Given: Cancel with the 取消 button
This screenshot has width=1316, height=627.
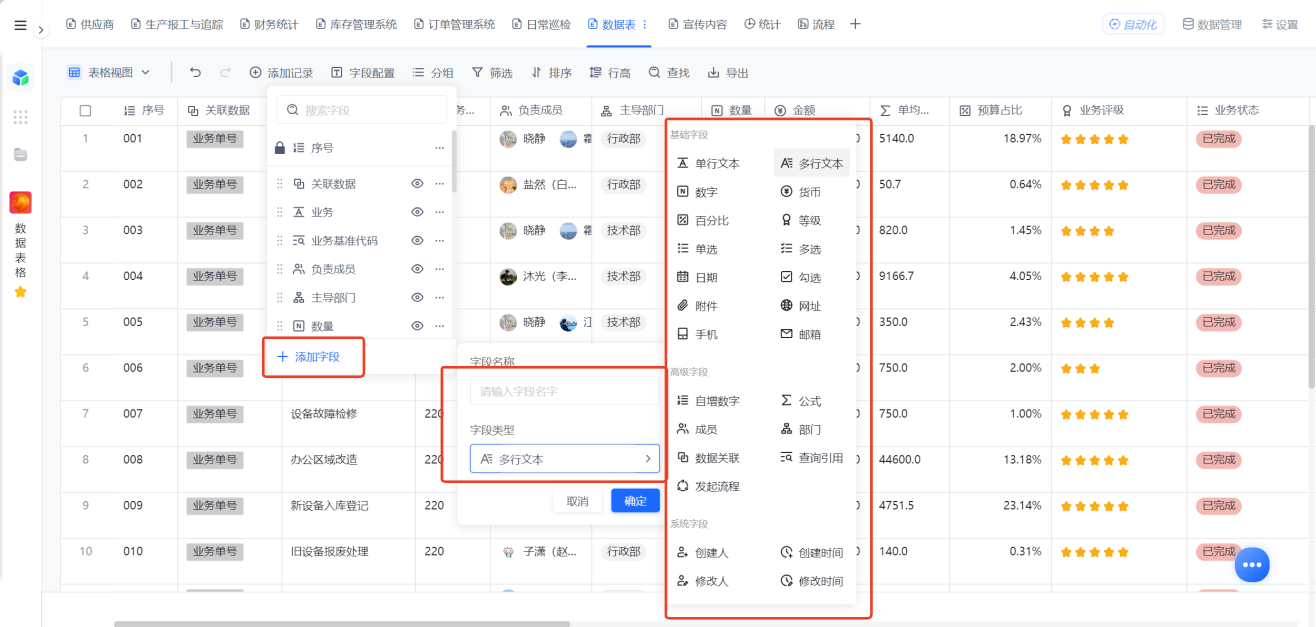Looking at the screenshot, I should point(577,501).
